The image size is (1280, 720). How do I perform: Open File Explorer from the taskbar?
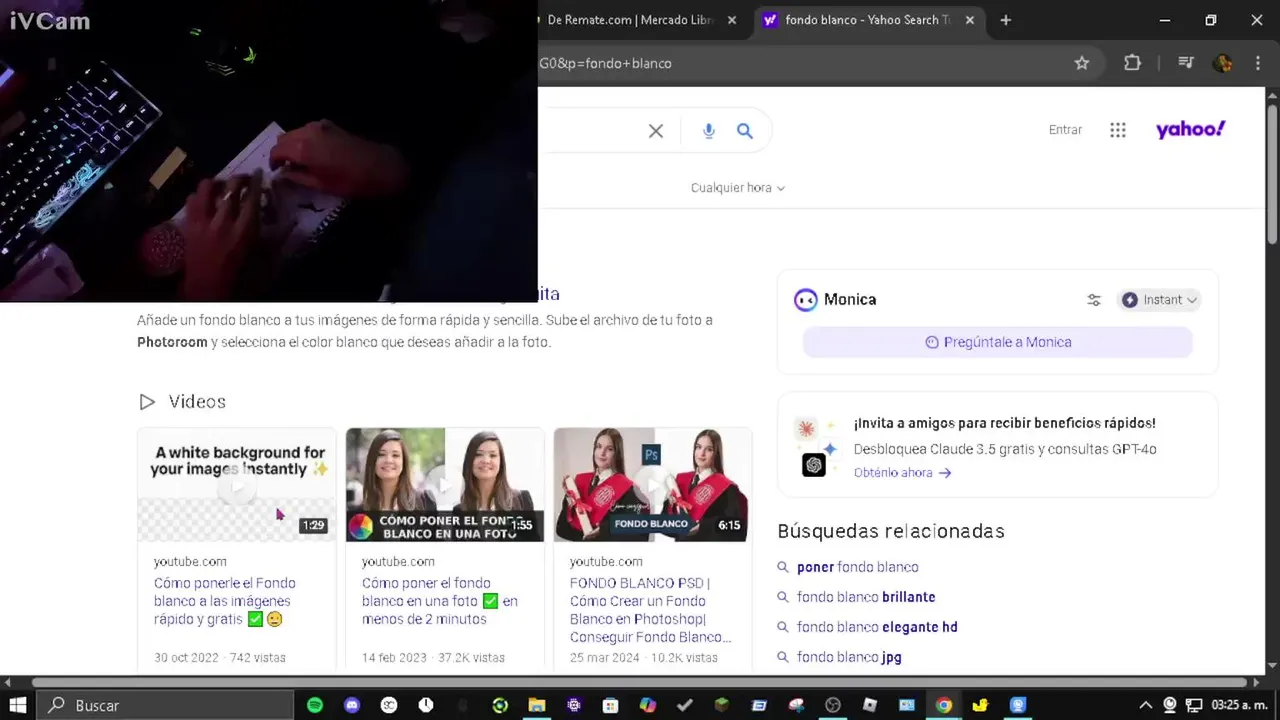[x=537, y=705]
